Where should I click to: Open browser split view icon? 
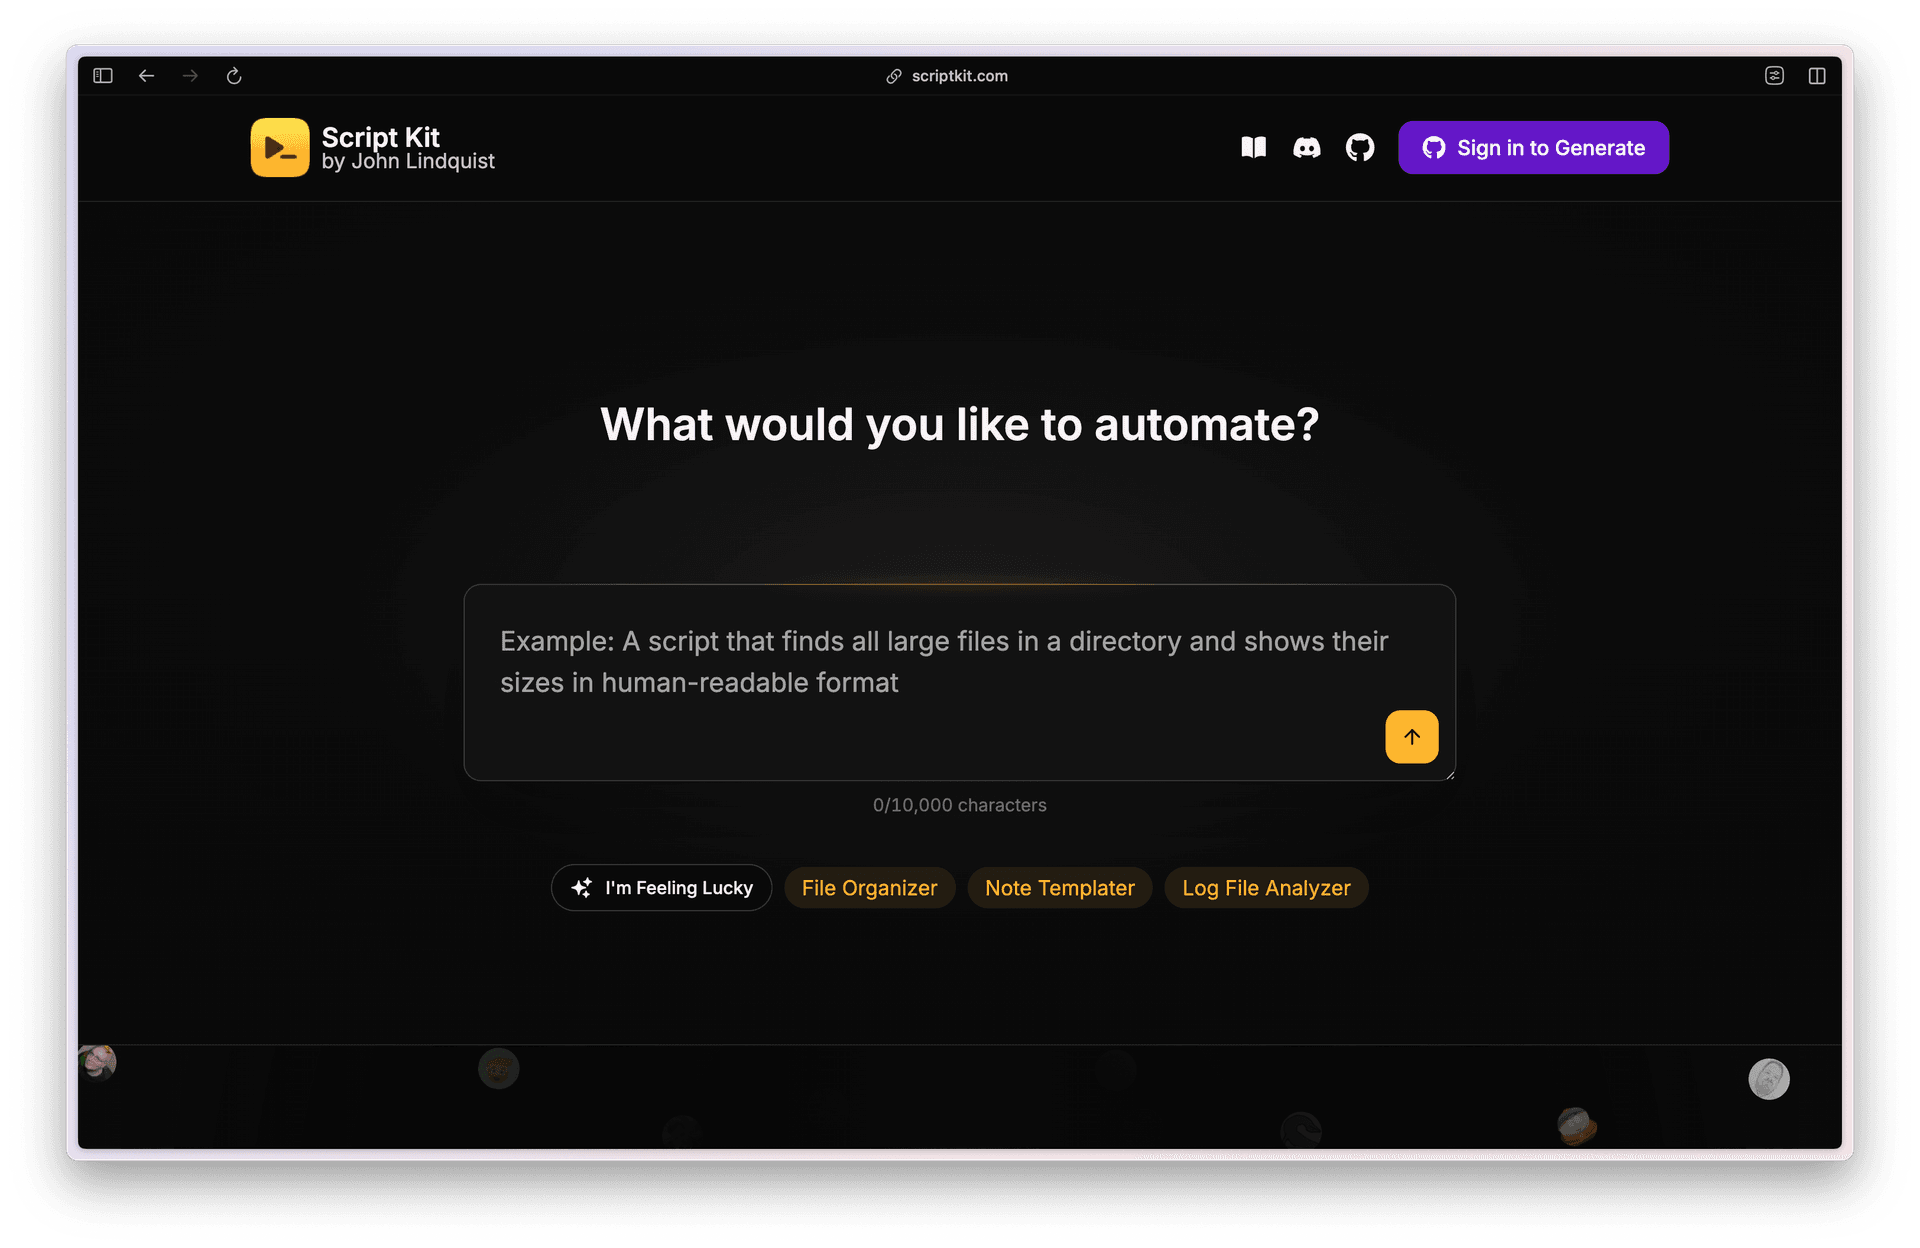point(1817,76)
